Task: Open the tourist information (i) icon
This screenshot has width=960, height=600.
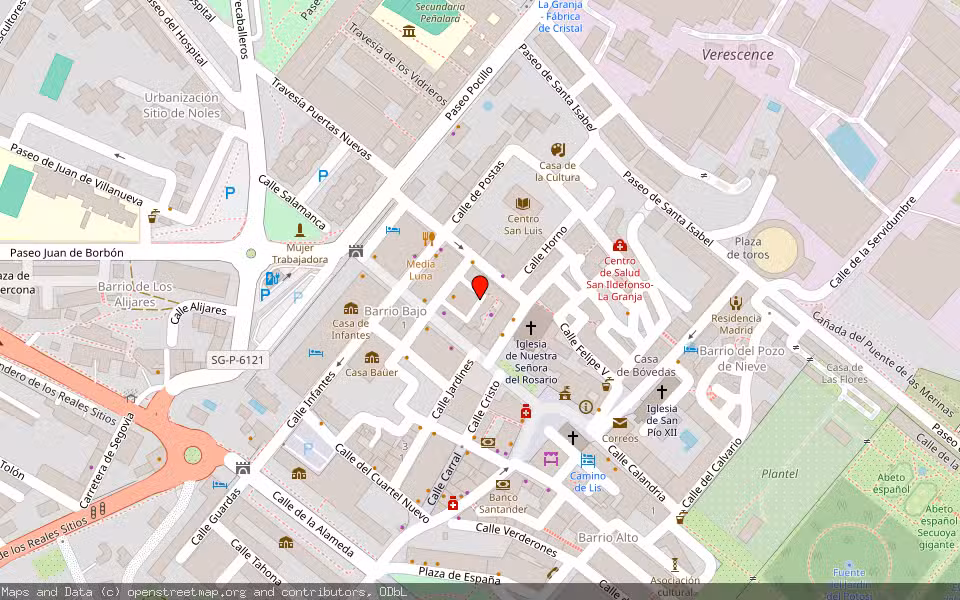Action: tap(585, 407)
